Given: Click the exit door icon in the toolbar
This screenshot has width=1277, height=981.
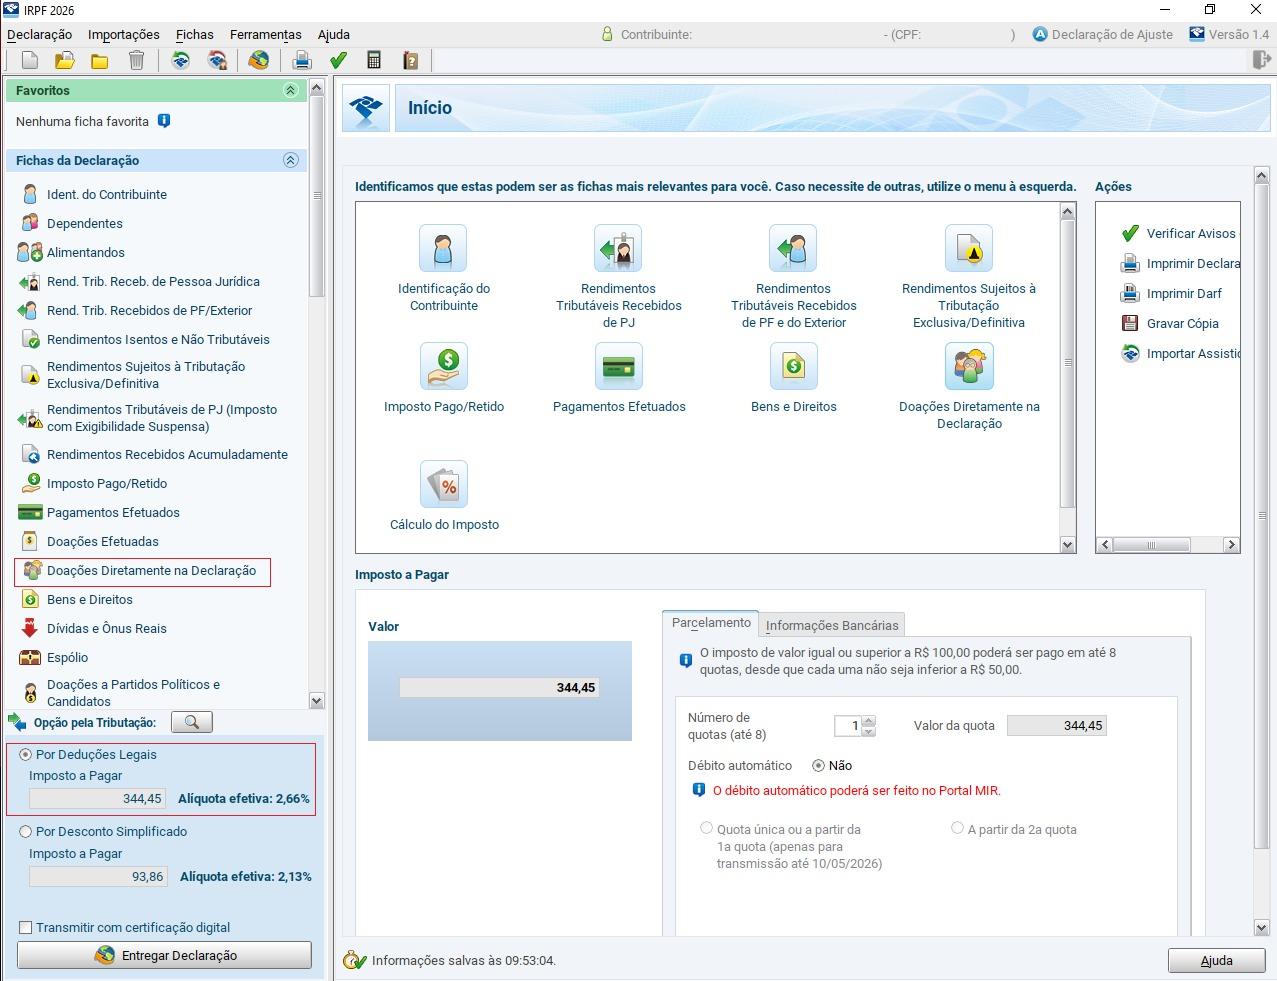Looking at the screenshot, I should 1261,60.
